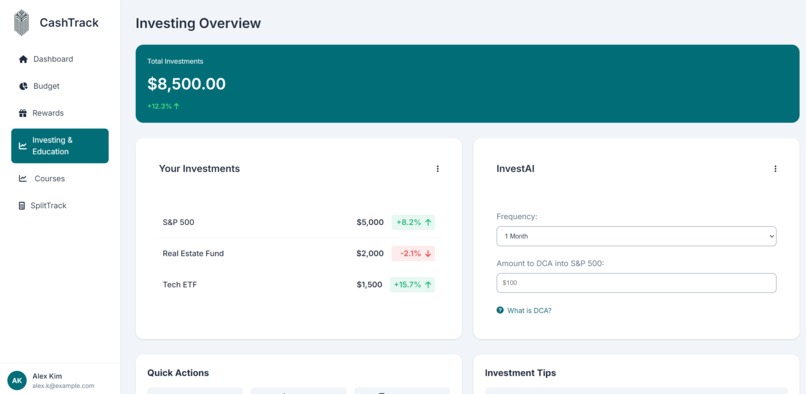Open the What is DCA? link
Image resolution: width=806 pixels, height=394 pixels.
529,311
